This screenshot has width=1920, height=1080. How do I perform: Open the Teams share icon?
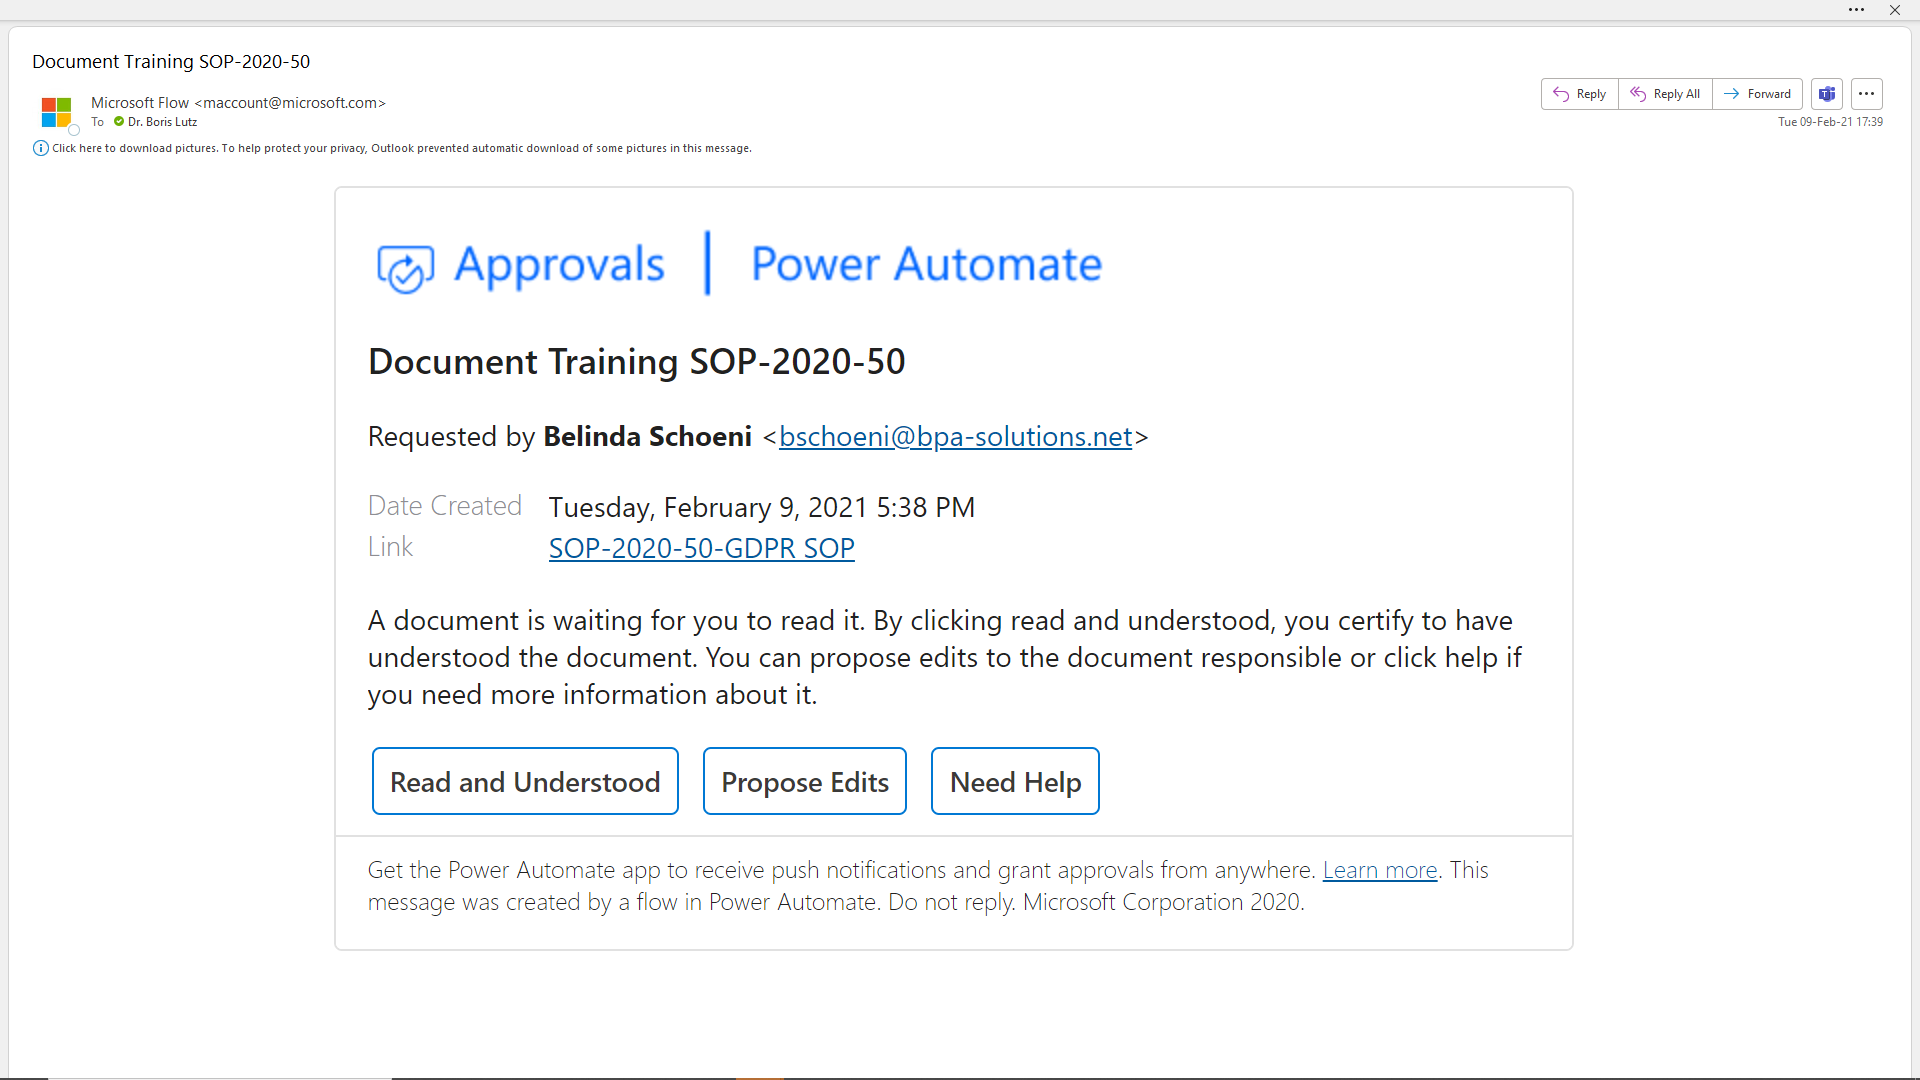pyautogui.click(x=1827, y=94)
